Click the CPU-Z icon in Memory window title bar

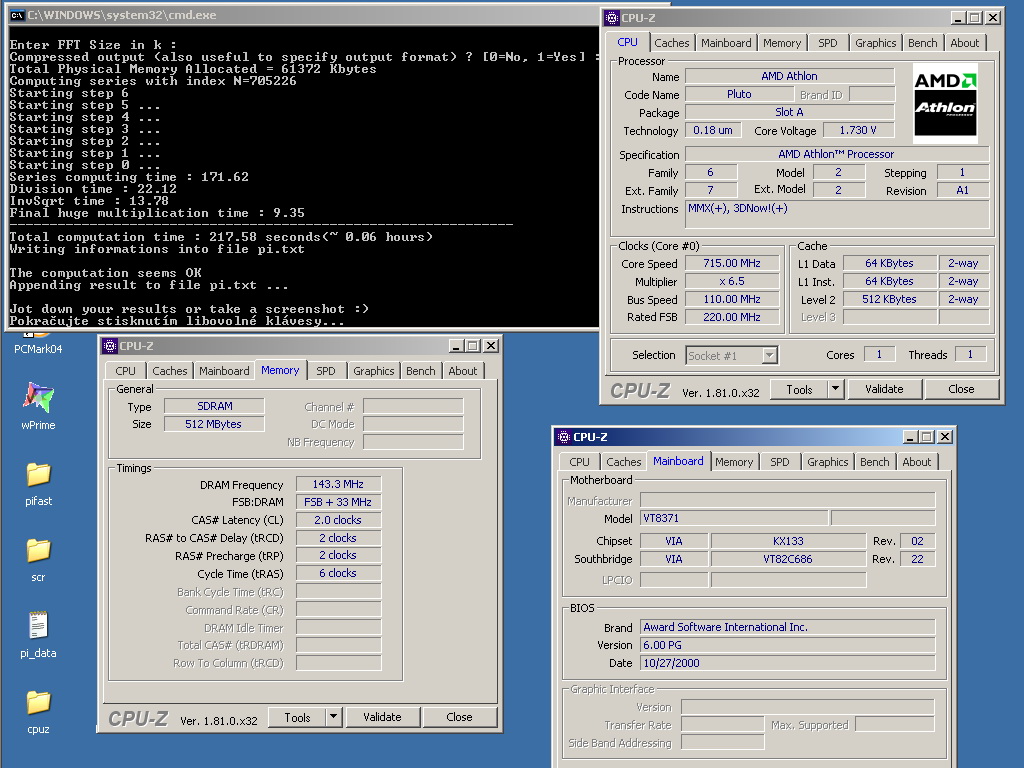(x=110, y=345)
